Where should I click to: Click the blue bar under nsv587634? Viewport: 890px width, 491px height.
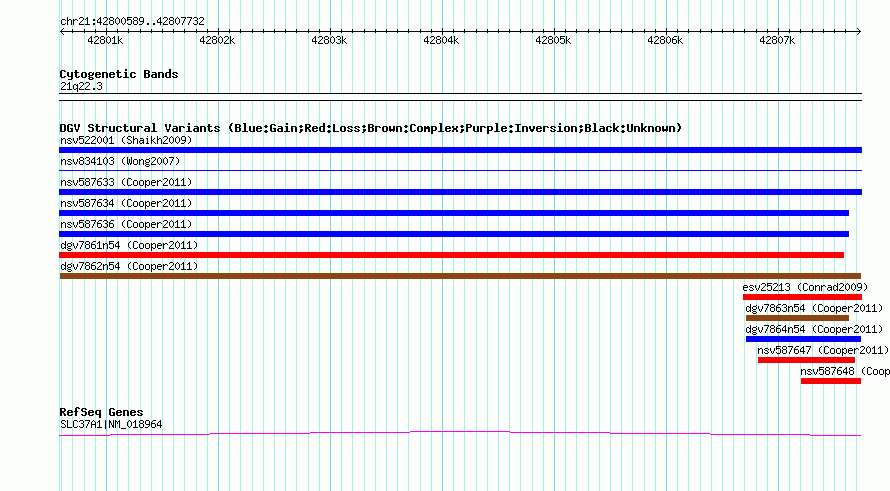(x=454, y=213)
